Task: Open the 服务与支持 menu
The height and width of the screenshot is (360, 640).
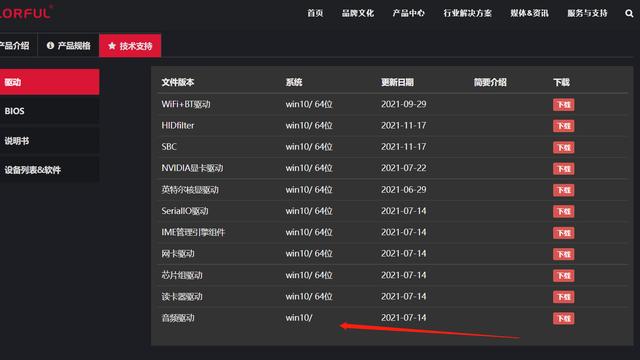Action: coord(587,13)
